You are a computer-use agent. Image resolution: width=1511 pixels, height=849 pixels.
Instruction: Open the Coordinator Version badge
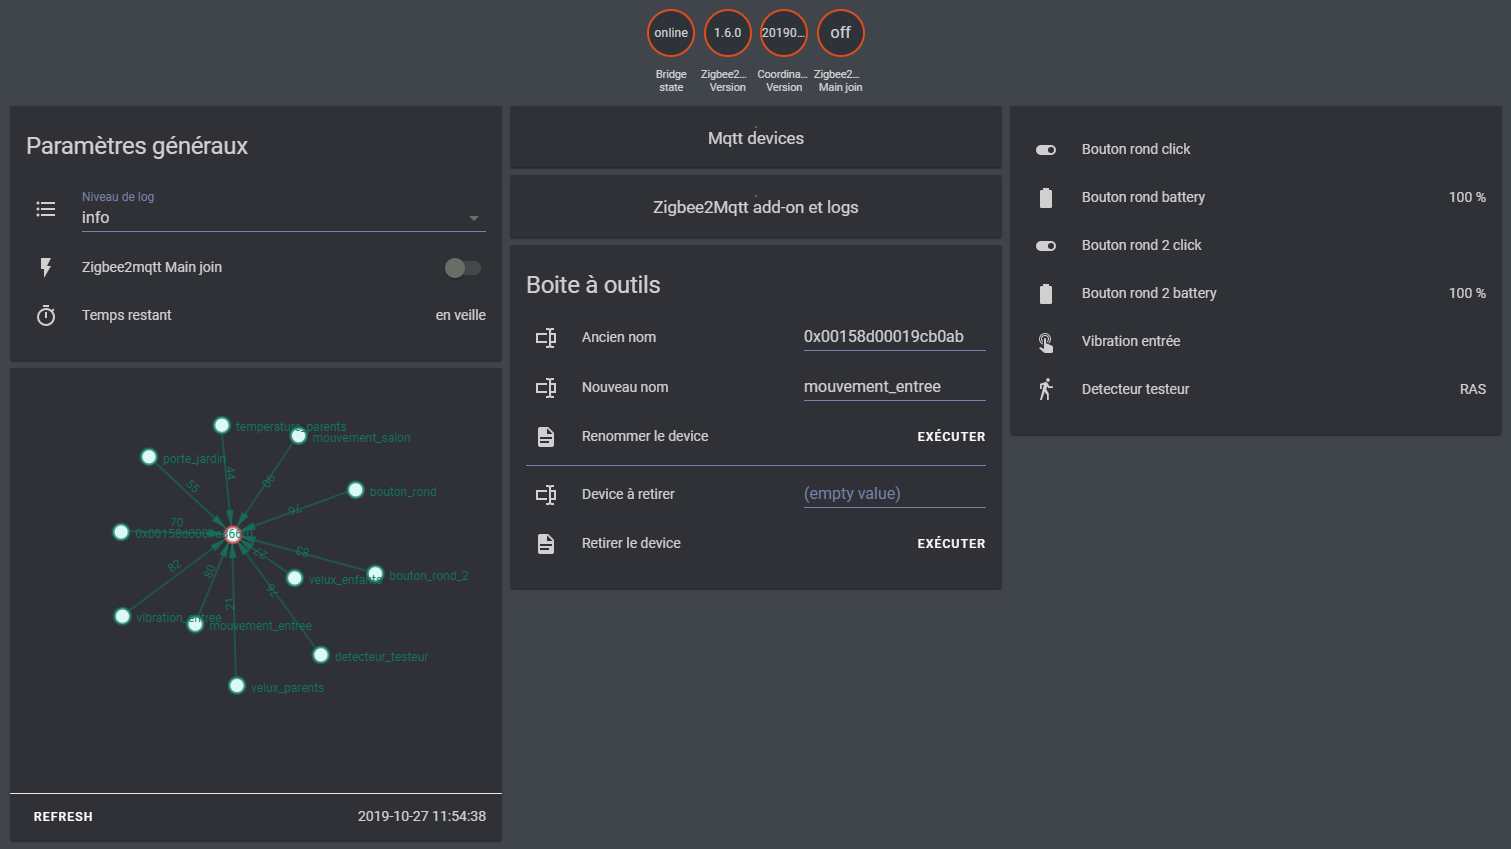click(x=784, y=33)
